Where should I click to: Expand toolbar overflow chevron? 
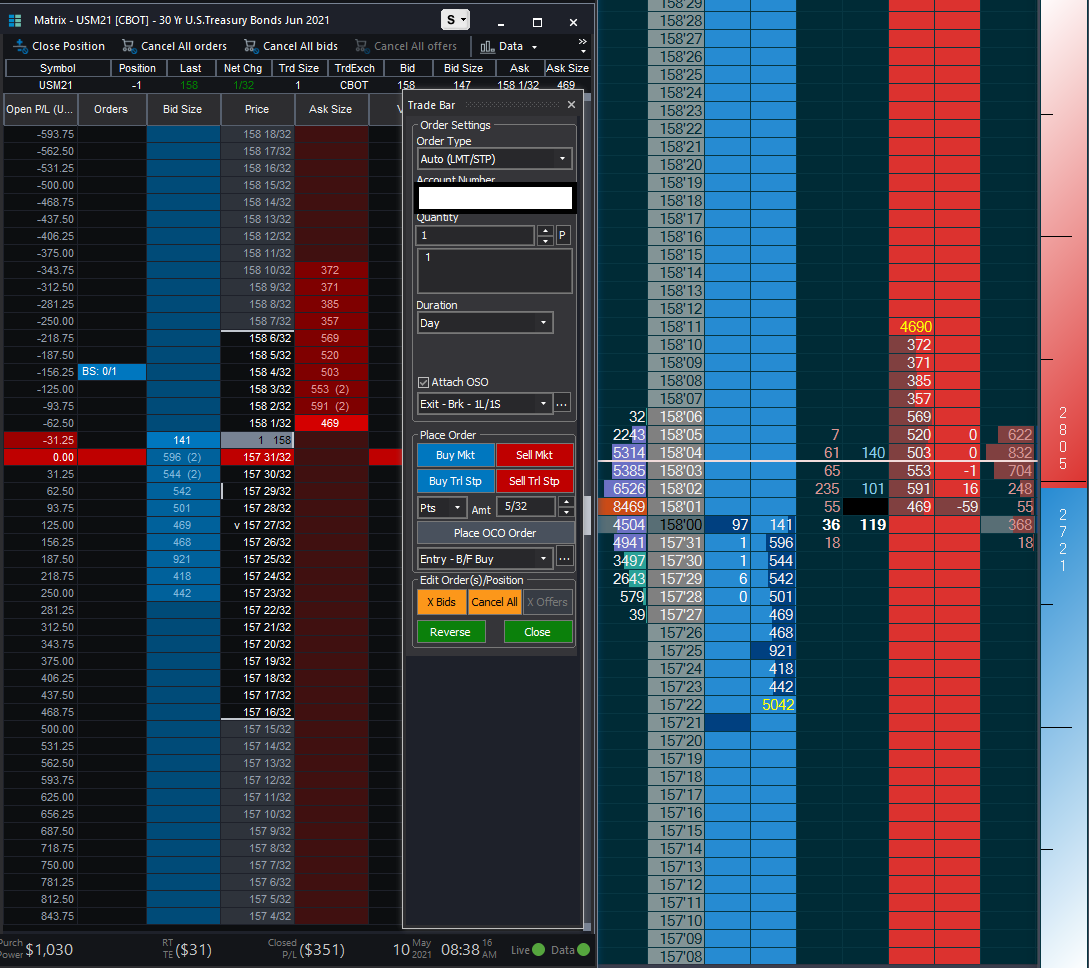pos(583,46)
